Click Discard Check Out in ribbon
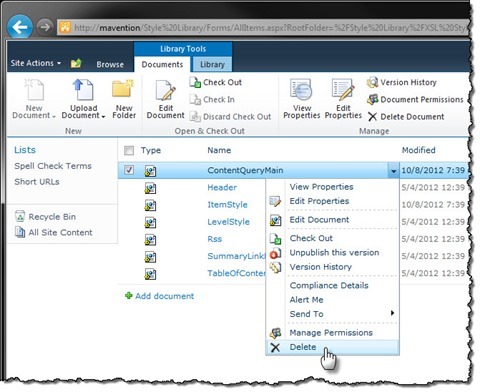 (x=230, y=117)
